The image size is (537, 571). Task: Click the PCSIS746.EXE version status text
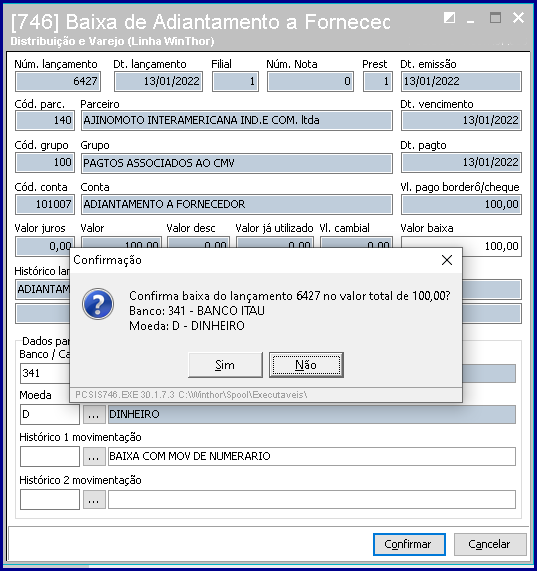point(191,395)
